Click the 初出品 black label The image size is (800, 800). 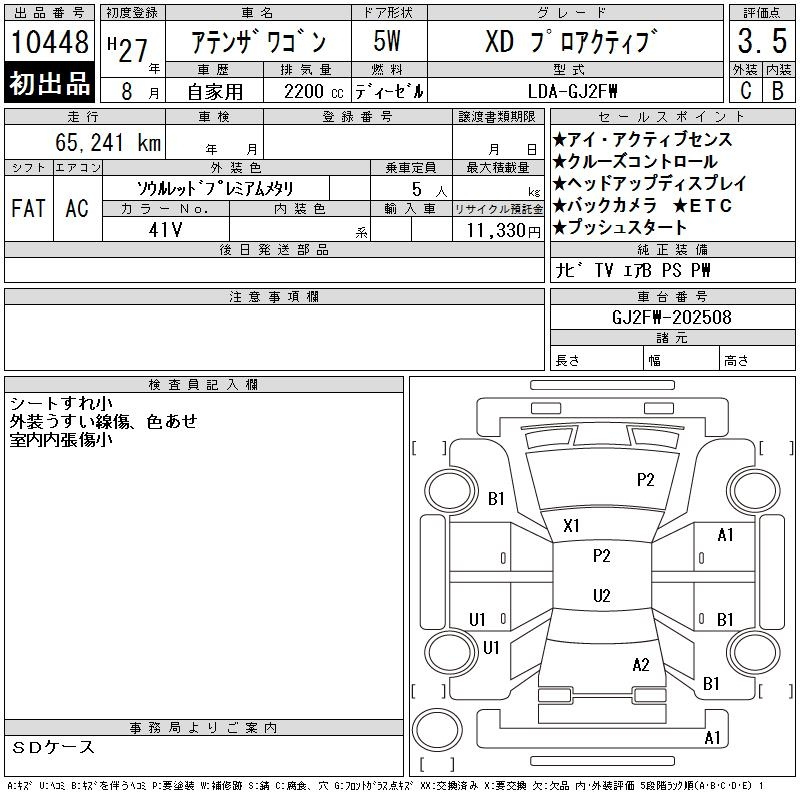click(49, 83)
